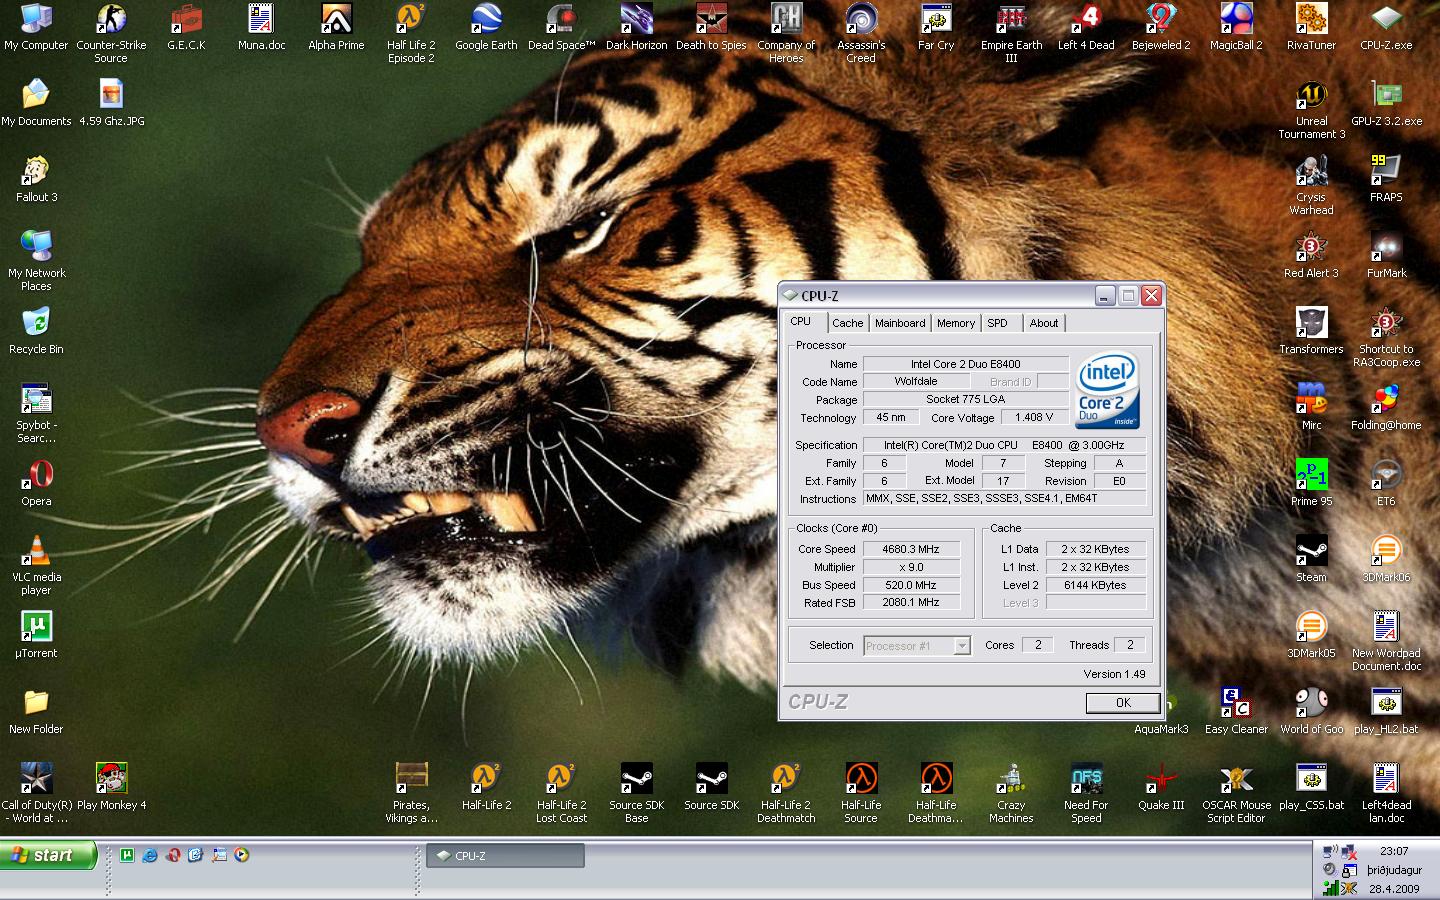1440x900 pixels.
Task: Click OK to close CPU-Z
Action: tap(1122, 703)
